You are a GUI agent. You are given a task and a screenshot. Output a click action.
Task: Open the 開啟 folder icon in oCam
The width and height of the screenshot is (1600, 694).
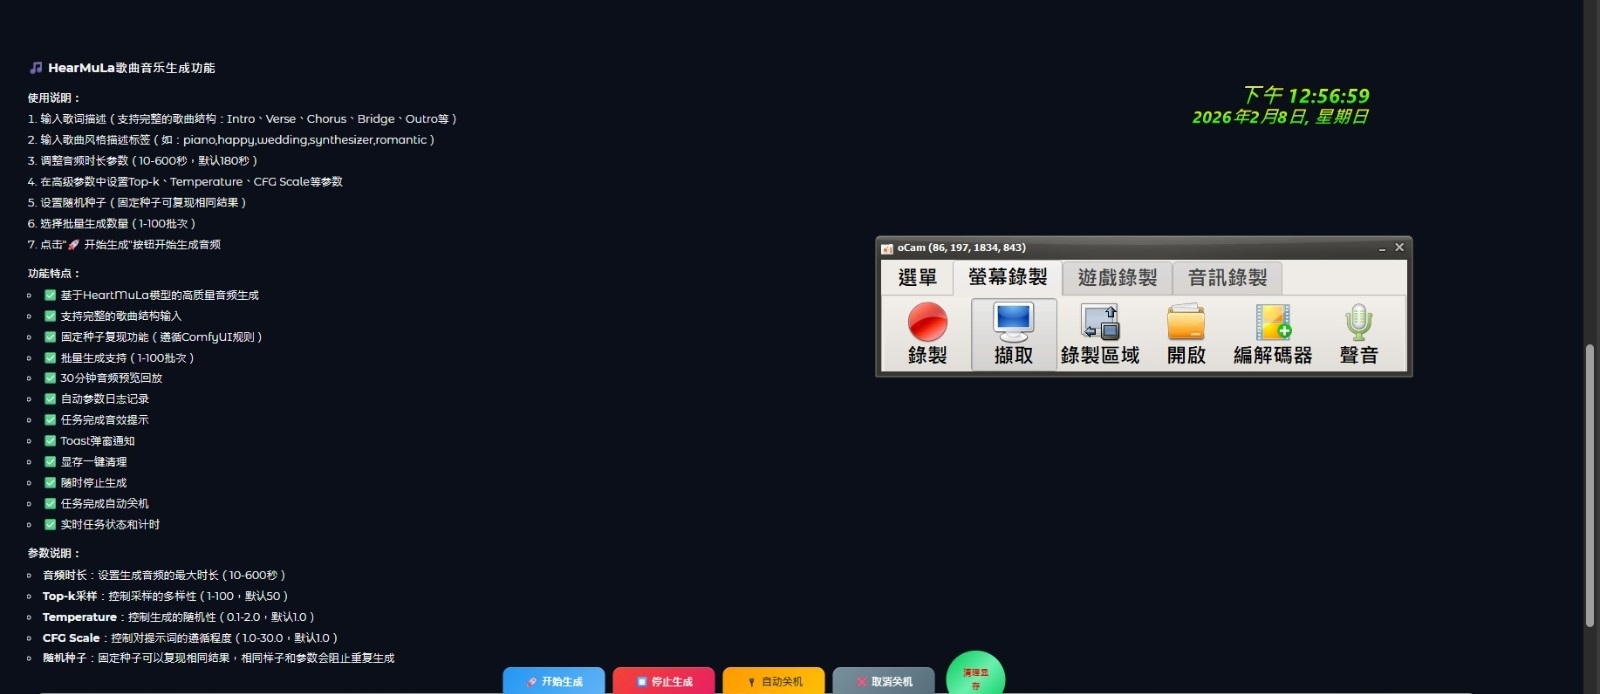coord(1186,334)
